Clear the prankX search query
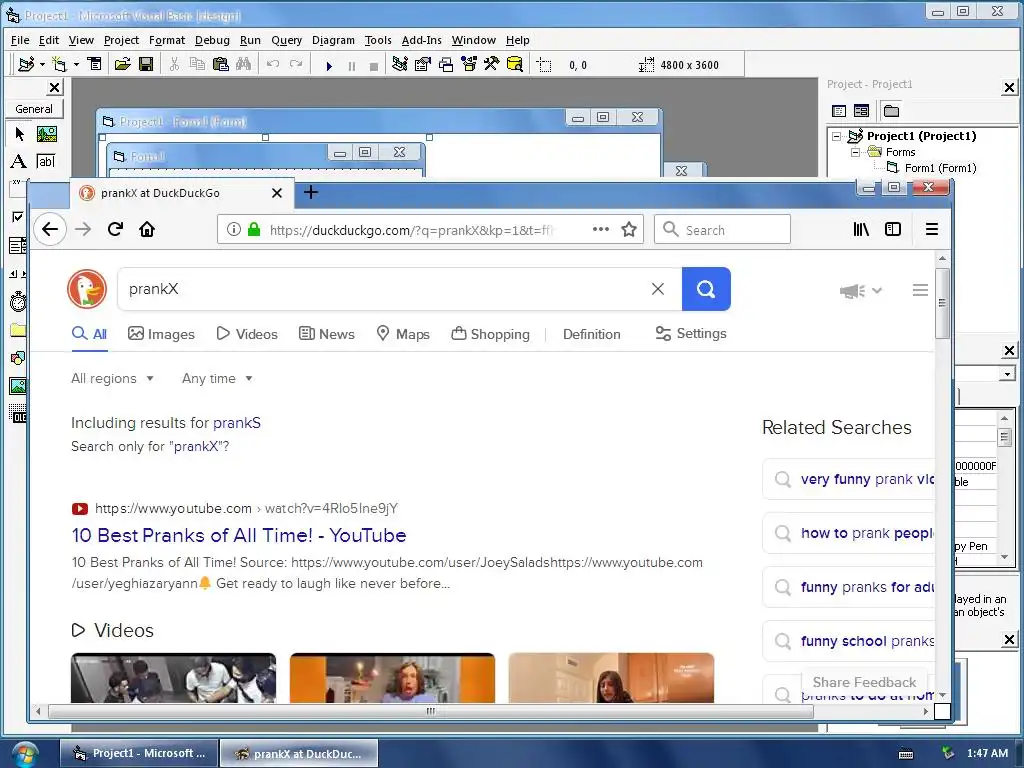Image resolution: width=1024 pixels, height=768 pixels. tap(658, 289)
